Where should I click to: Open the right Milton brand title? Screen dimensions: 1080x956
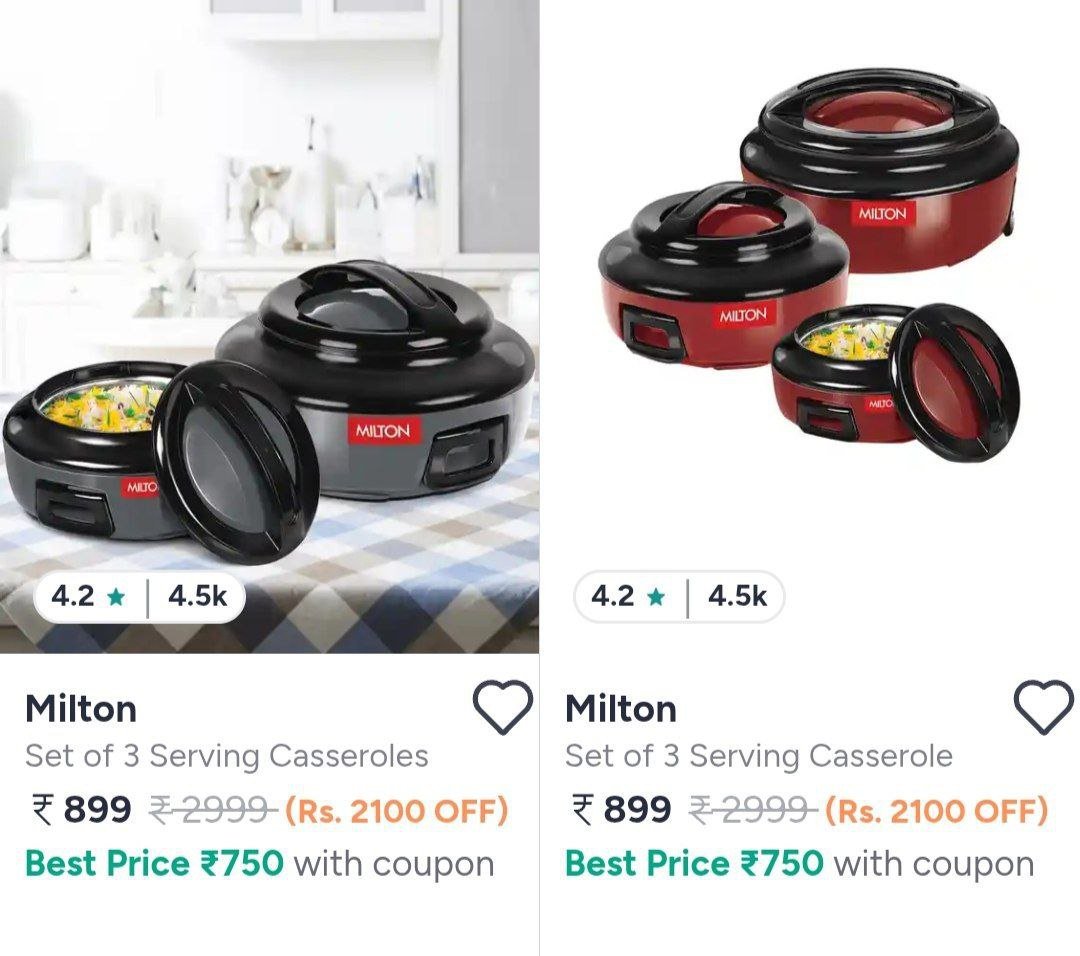(621, 709)
